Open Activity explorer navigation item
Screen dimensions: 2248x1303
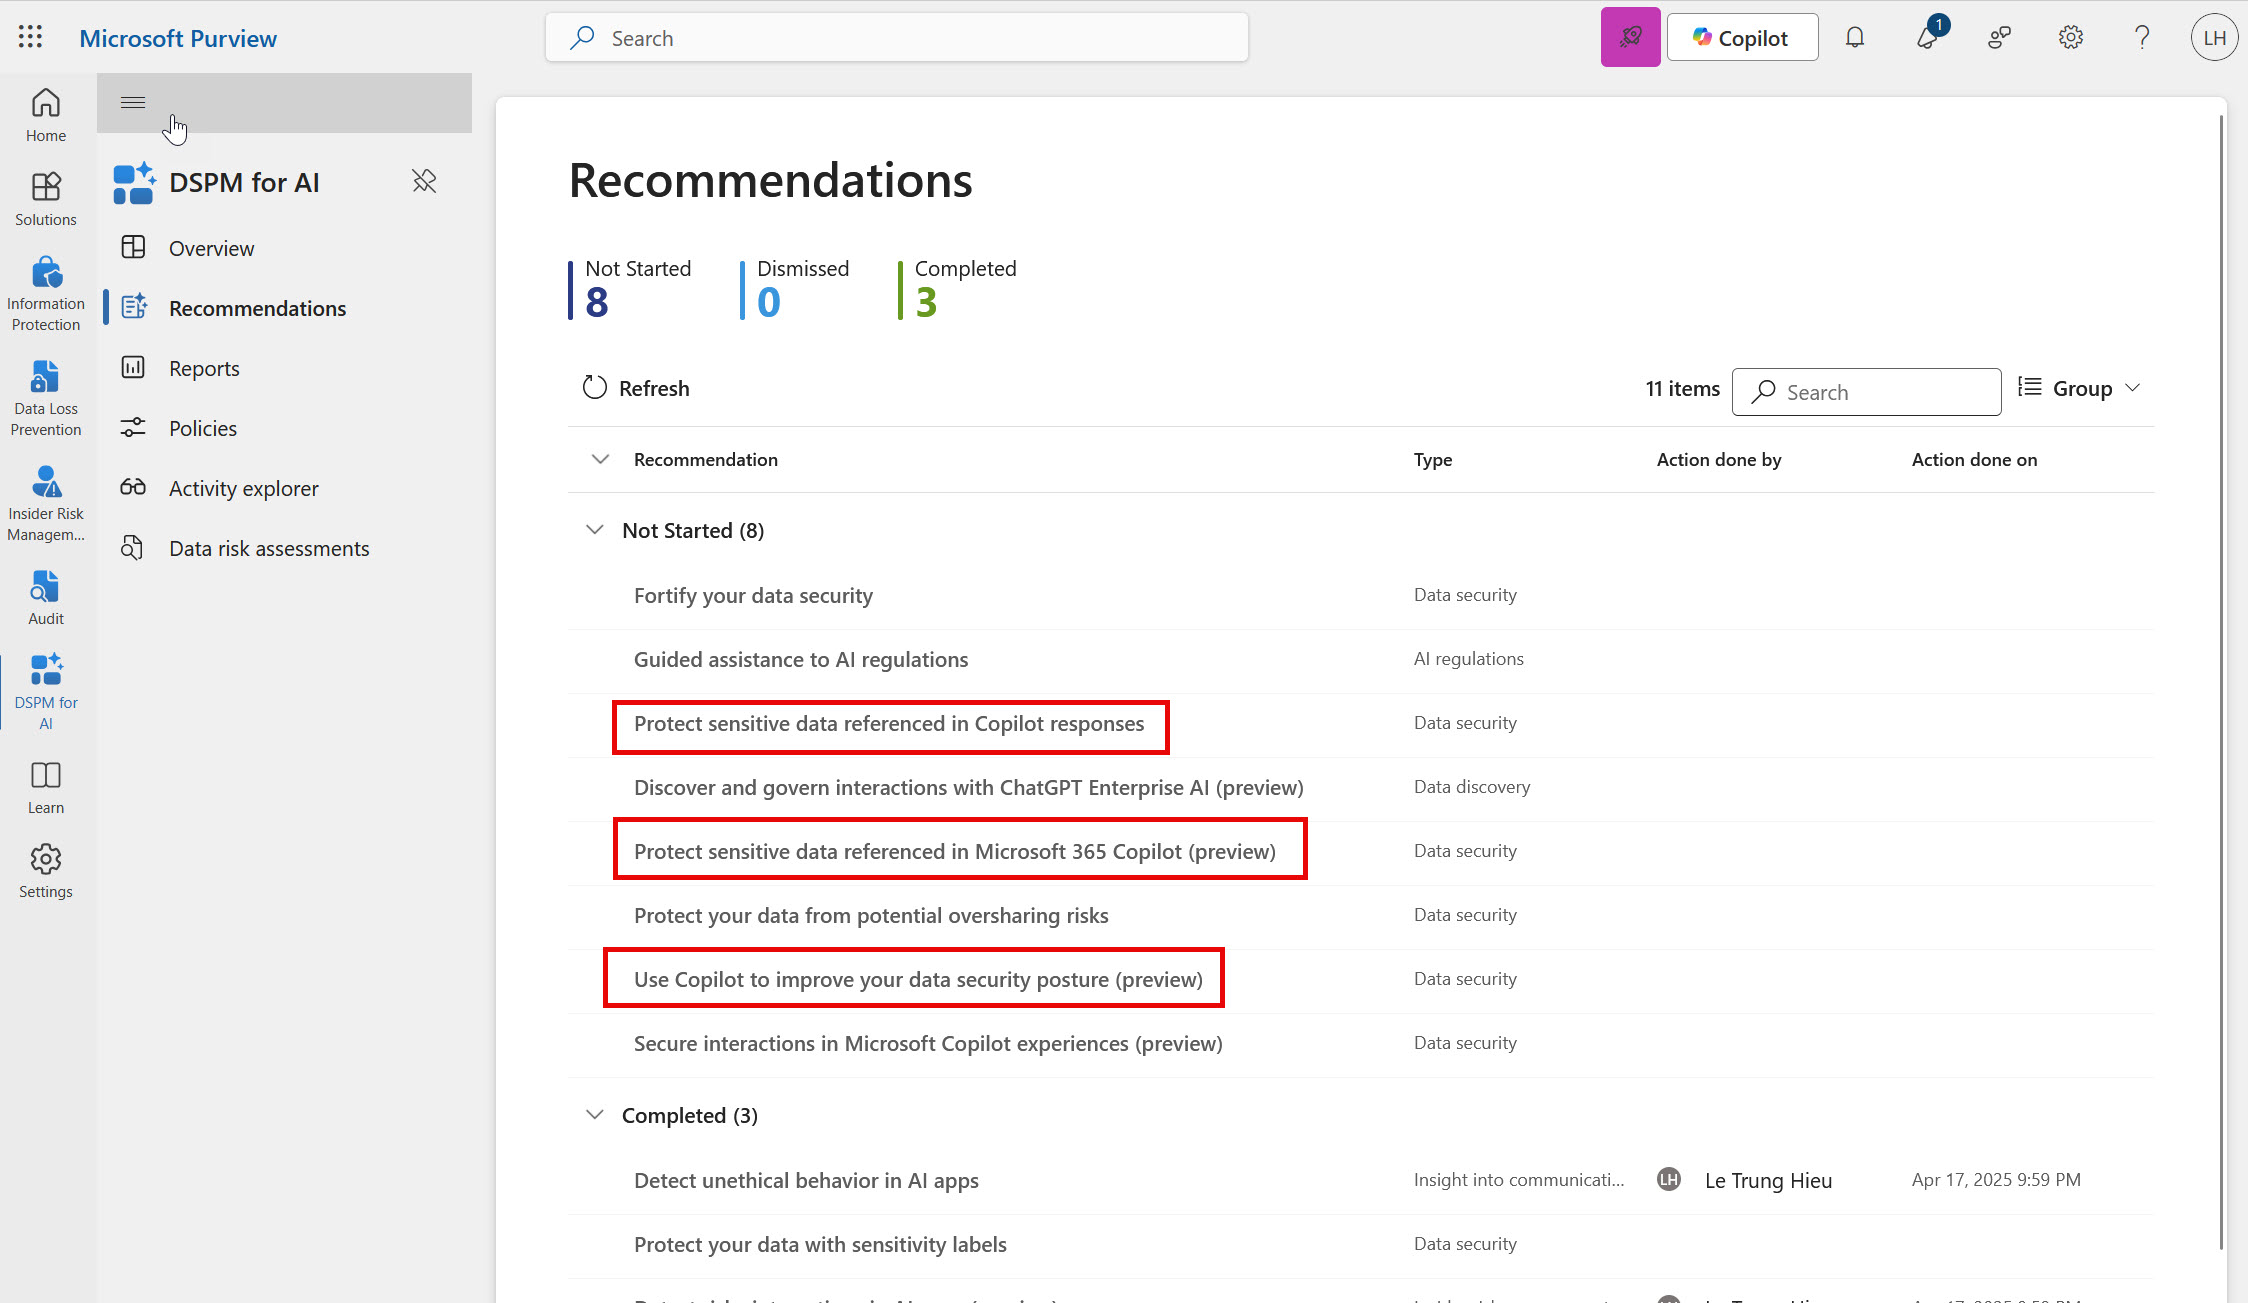coord(244,488)
